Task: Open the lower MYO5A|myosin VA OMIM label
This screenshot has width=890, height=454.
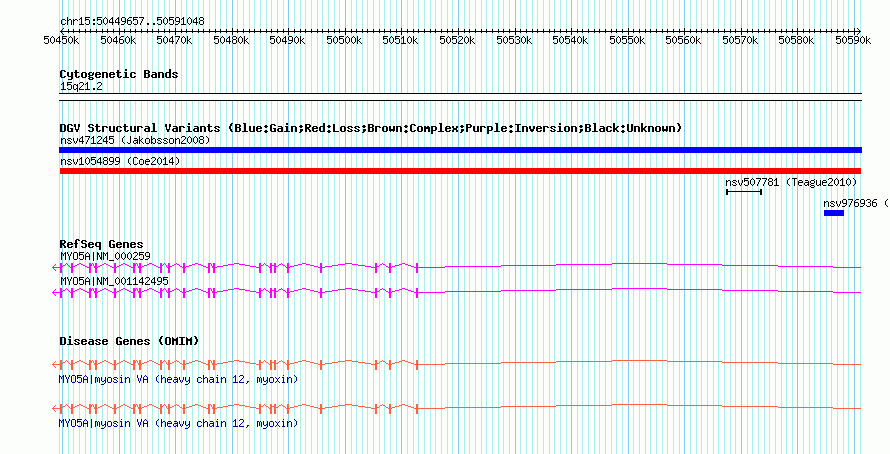Action: [x=178, y=423]
